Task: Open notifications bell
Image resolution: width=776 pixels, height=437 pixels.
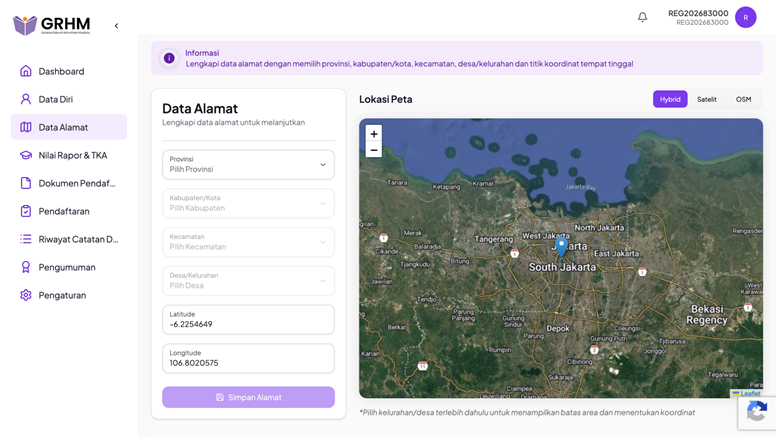Action: pos(642,17)
